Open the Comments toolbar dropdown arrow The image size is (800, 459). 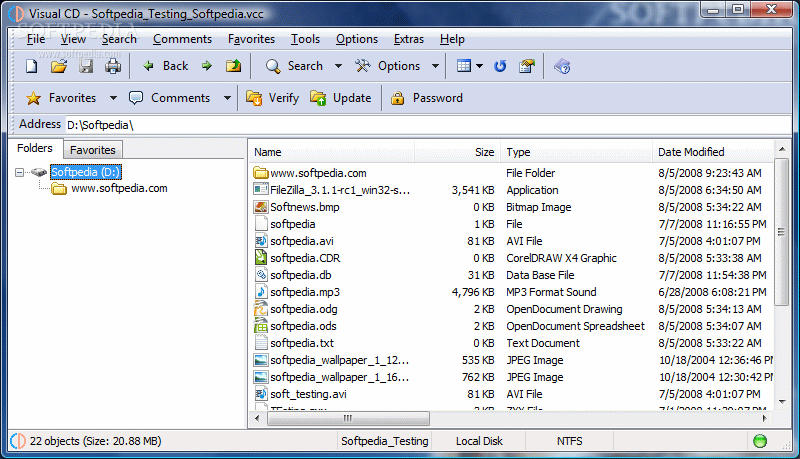(x=228, y=98)
